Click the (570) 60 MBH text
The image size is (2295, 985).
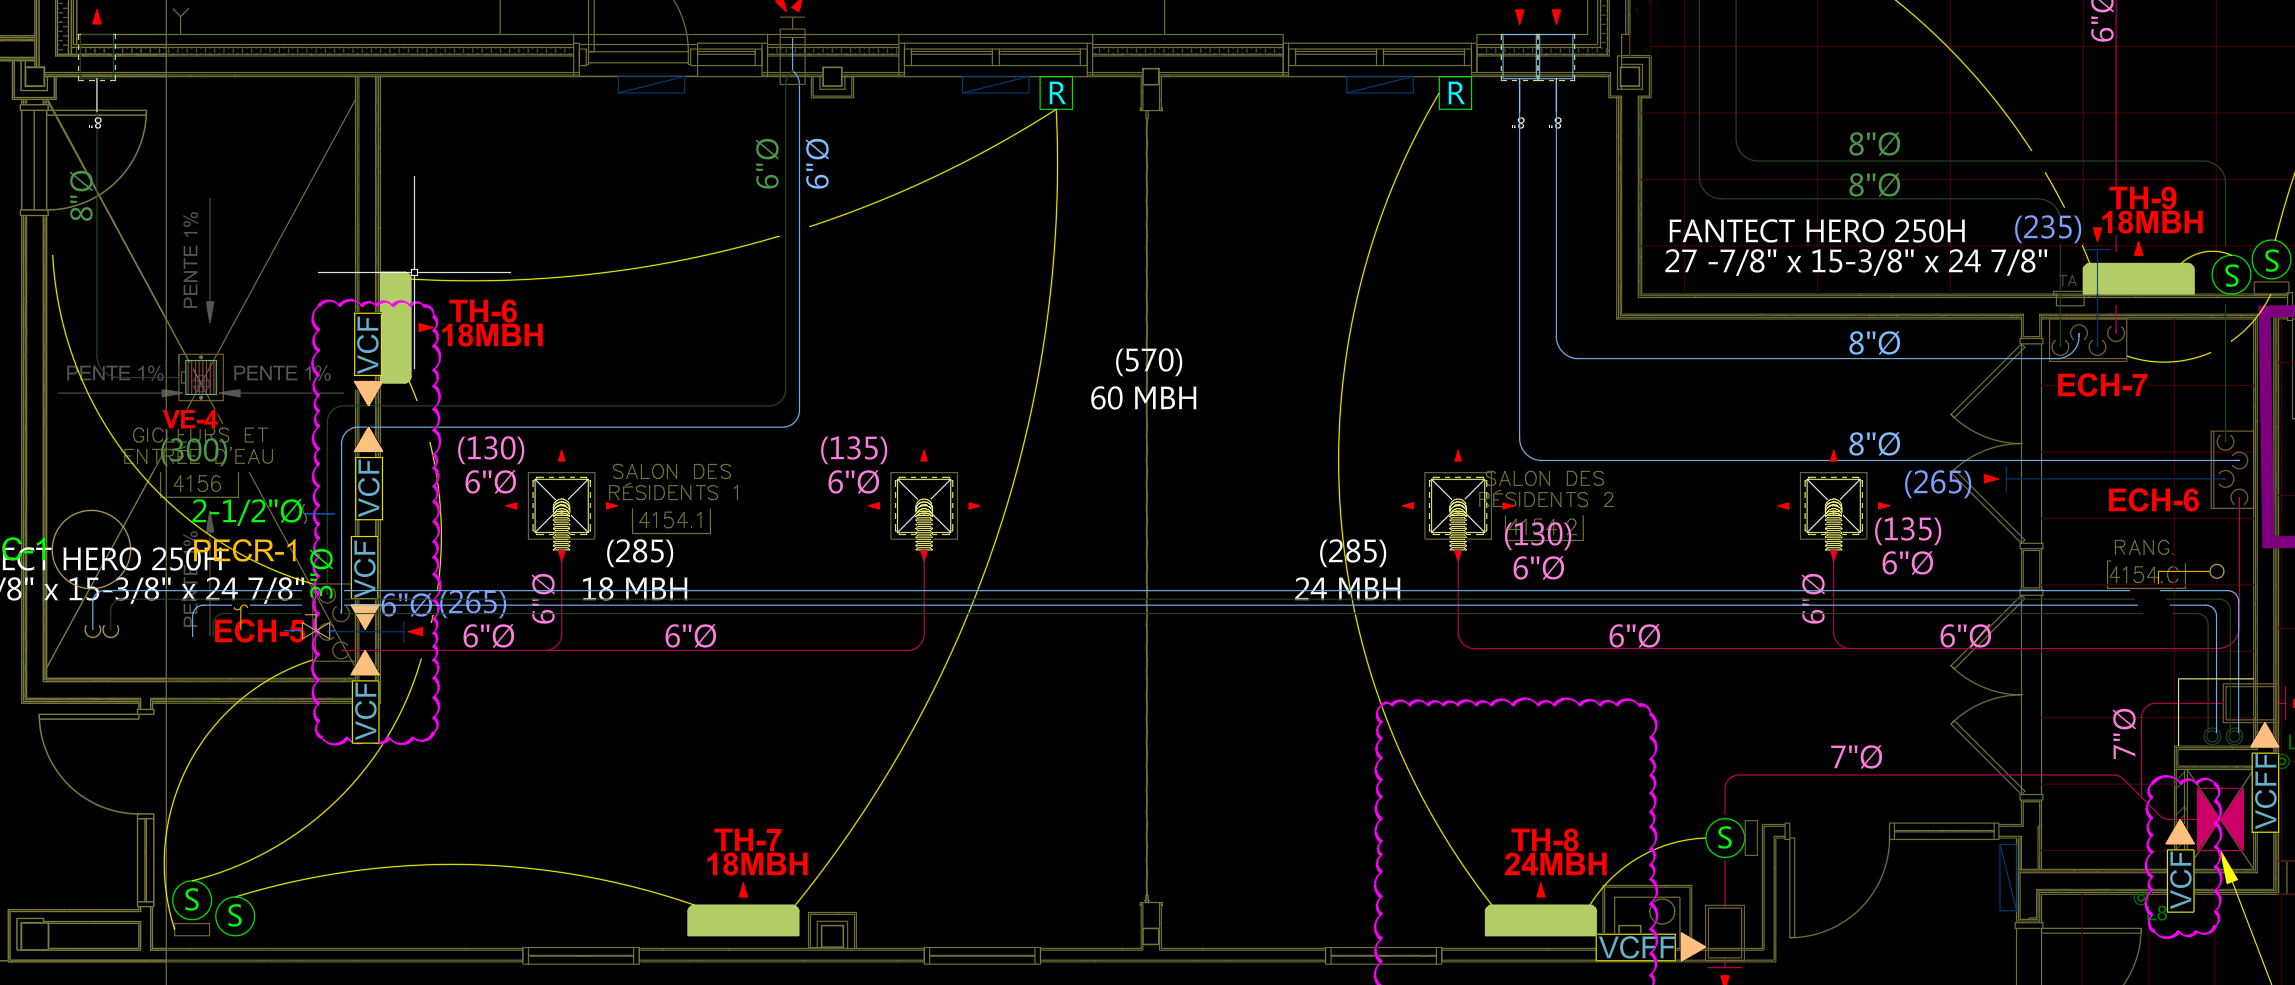pos(1145,380)
